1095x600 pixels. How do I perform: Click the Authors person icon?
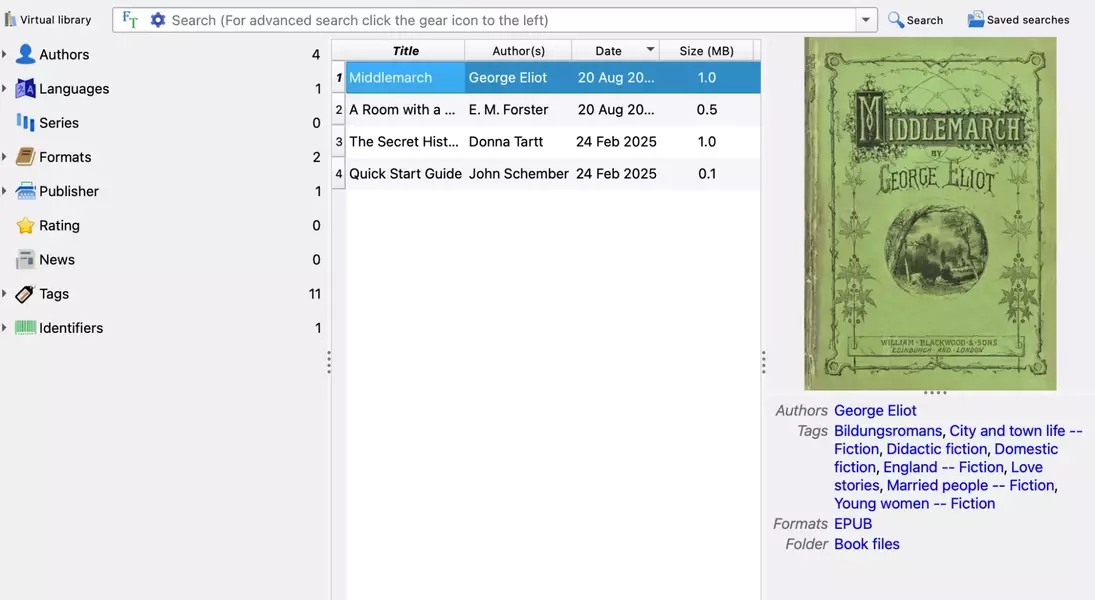25,55
